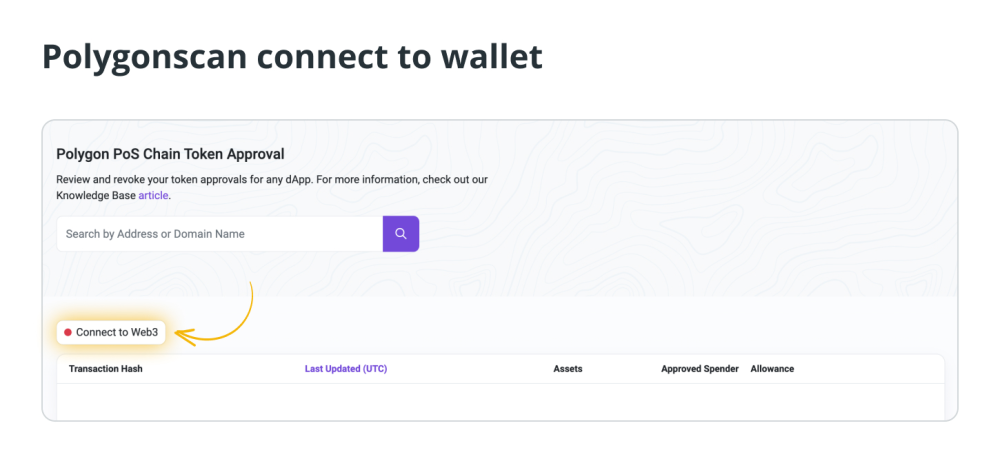Click the empty table body below the headers
The height and width of the screenshot is (460, 1000).
500,401
